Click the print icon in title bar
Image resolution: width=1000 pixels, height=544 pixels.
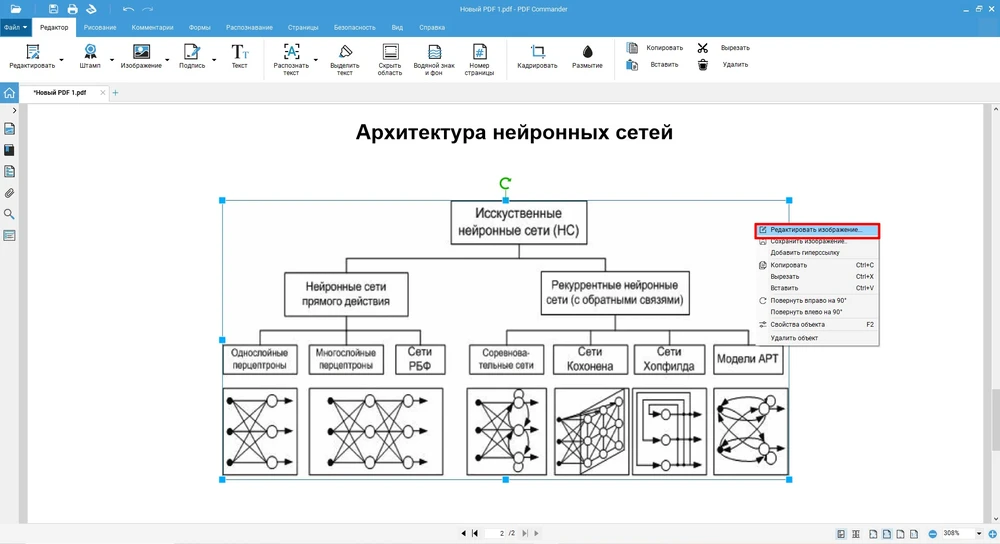pos(73,9)
